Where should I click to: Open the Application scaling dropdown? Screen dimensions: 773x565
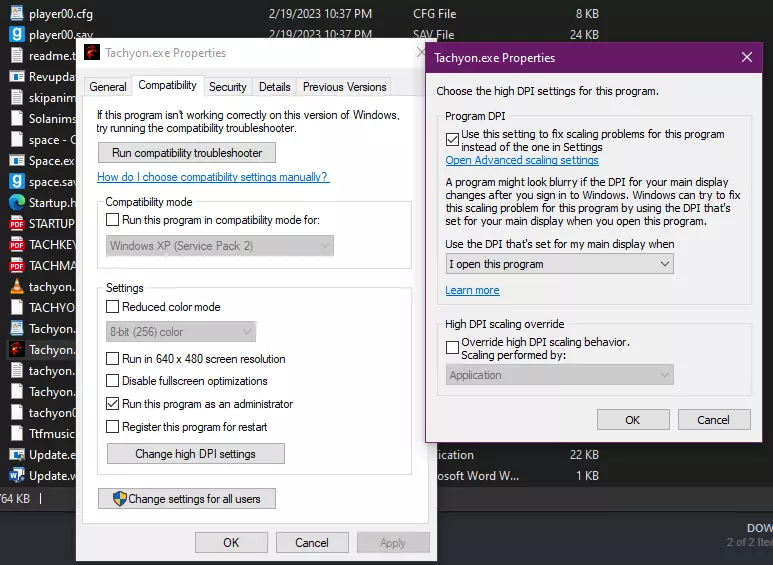point(559,375)
